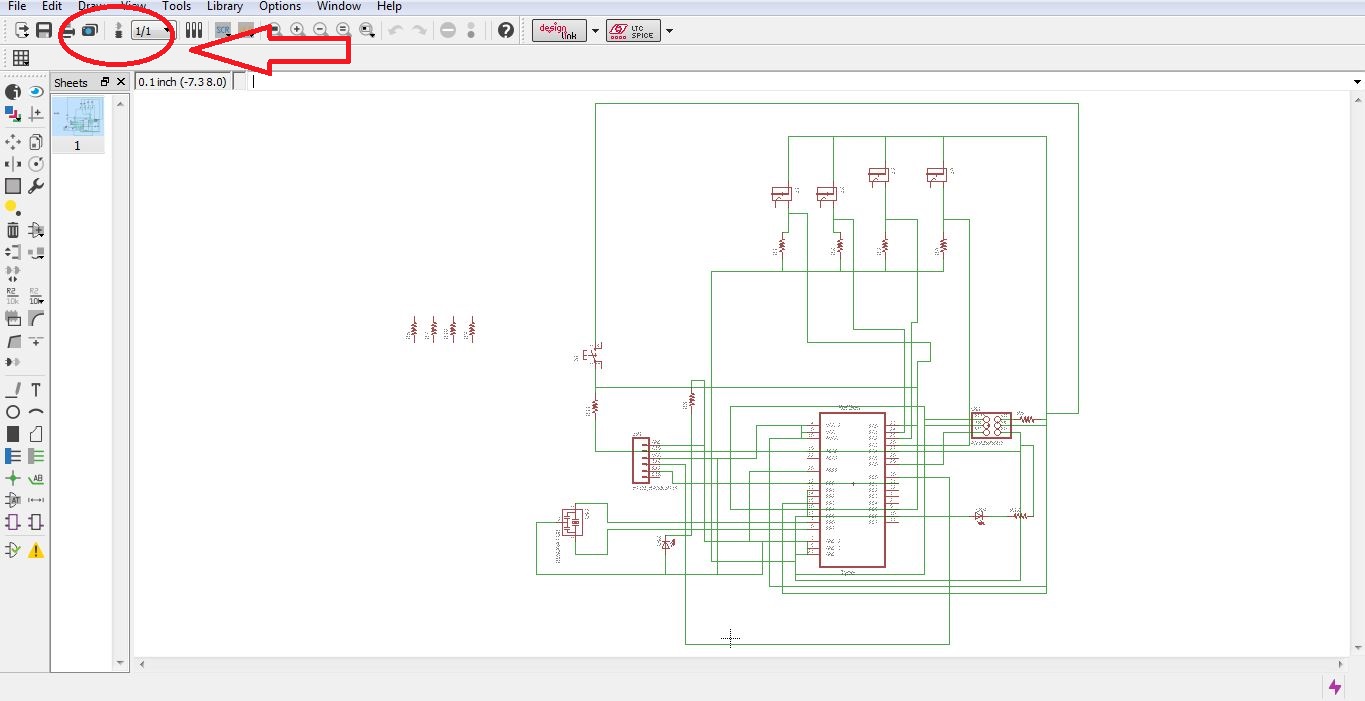Click the Use library icon

click(x=194, y=31)
